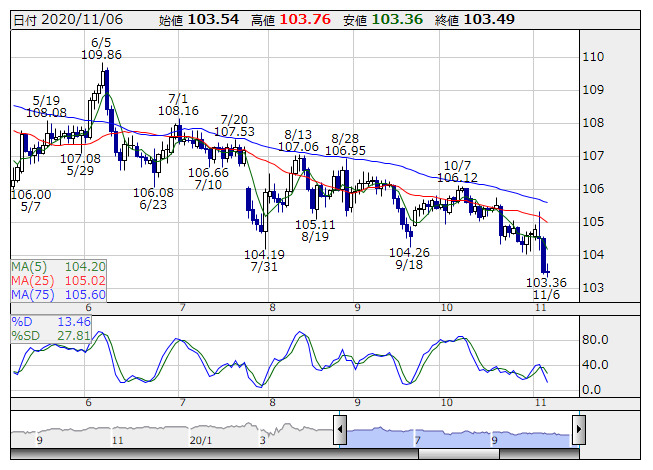Click the right range handle arrow in navigator
This screenshot has width=653, height=470.
578,431
